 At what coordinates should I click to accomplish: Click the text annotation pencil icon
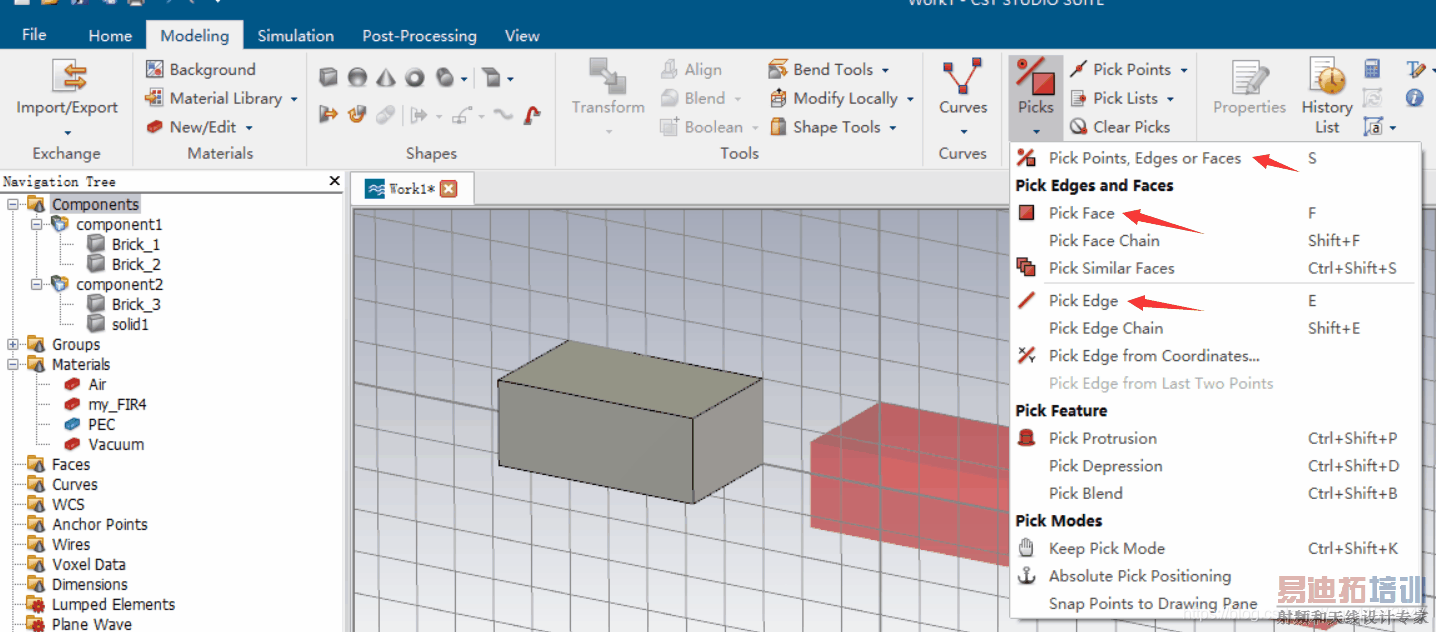point(1414,69)
